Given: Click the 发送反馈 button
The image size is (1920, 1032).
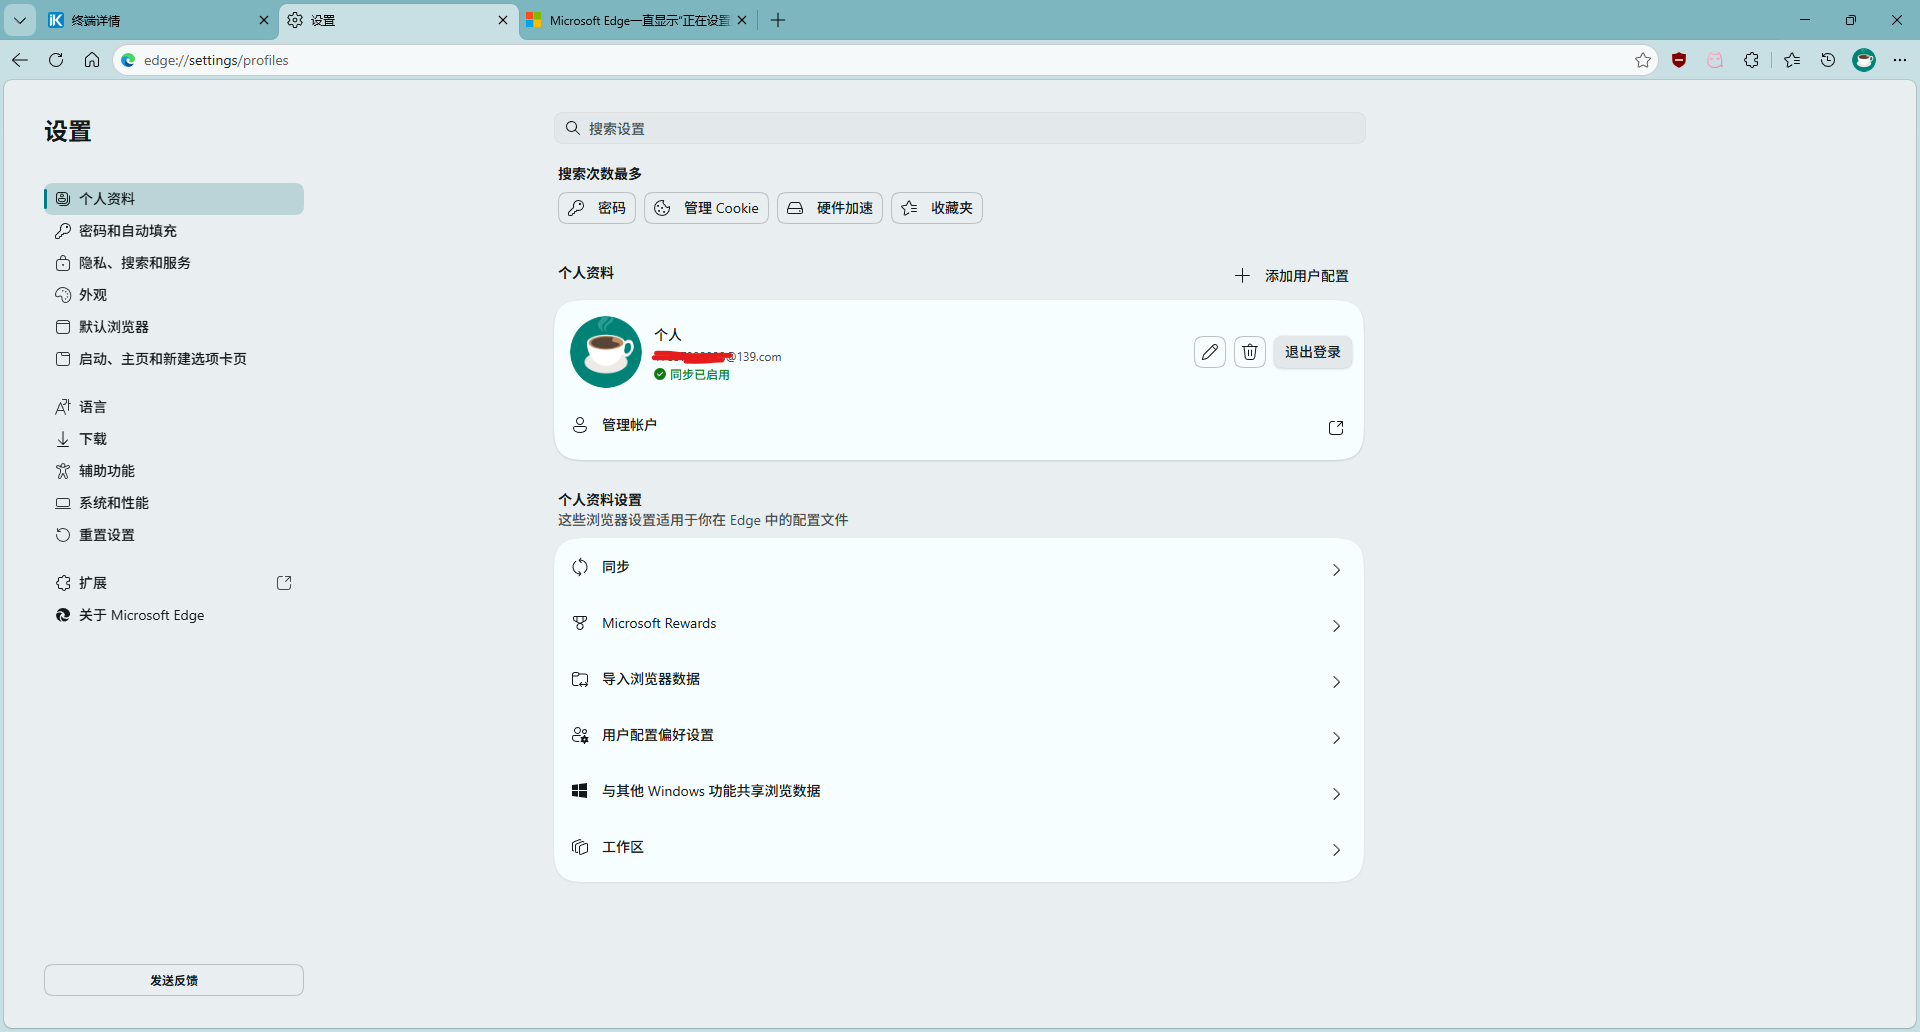Looking at the screenshot, I should click(x=174, y=980).
